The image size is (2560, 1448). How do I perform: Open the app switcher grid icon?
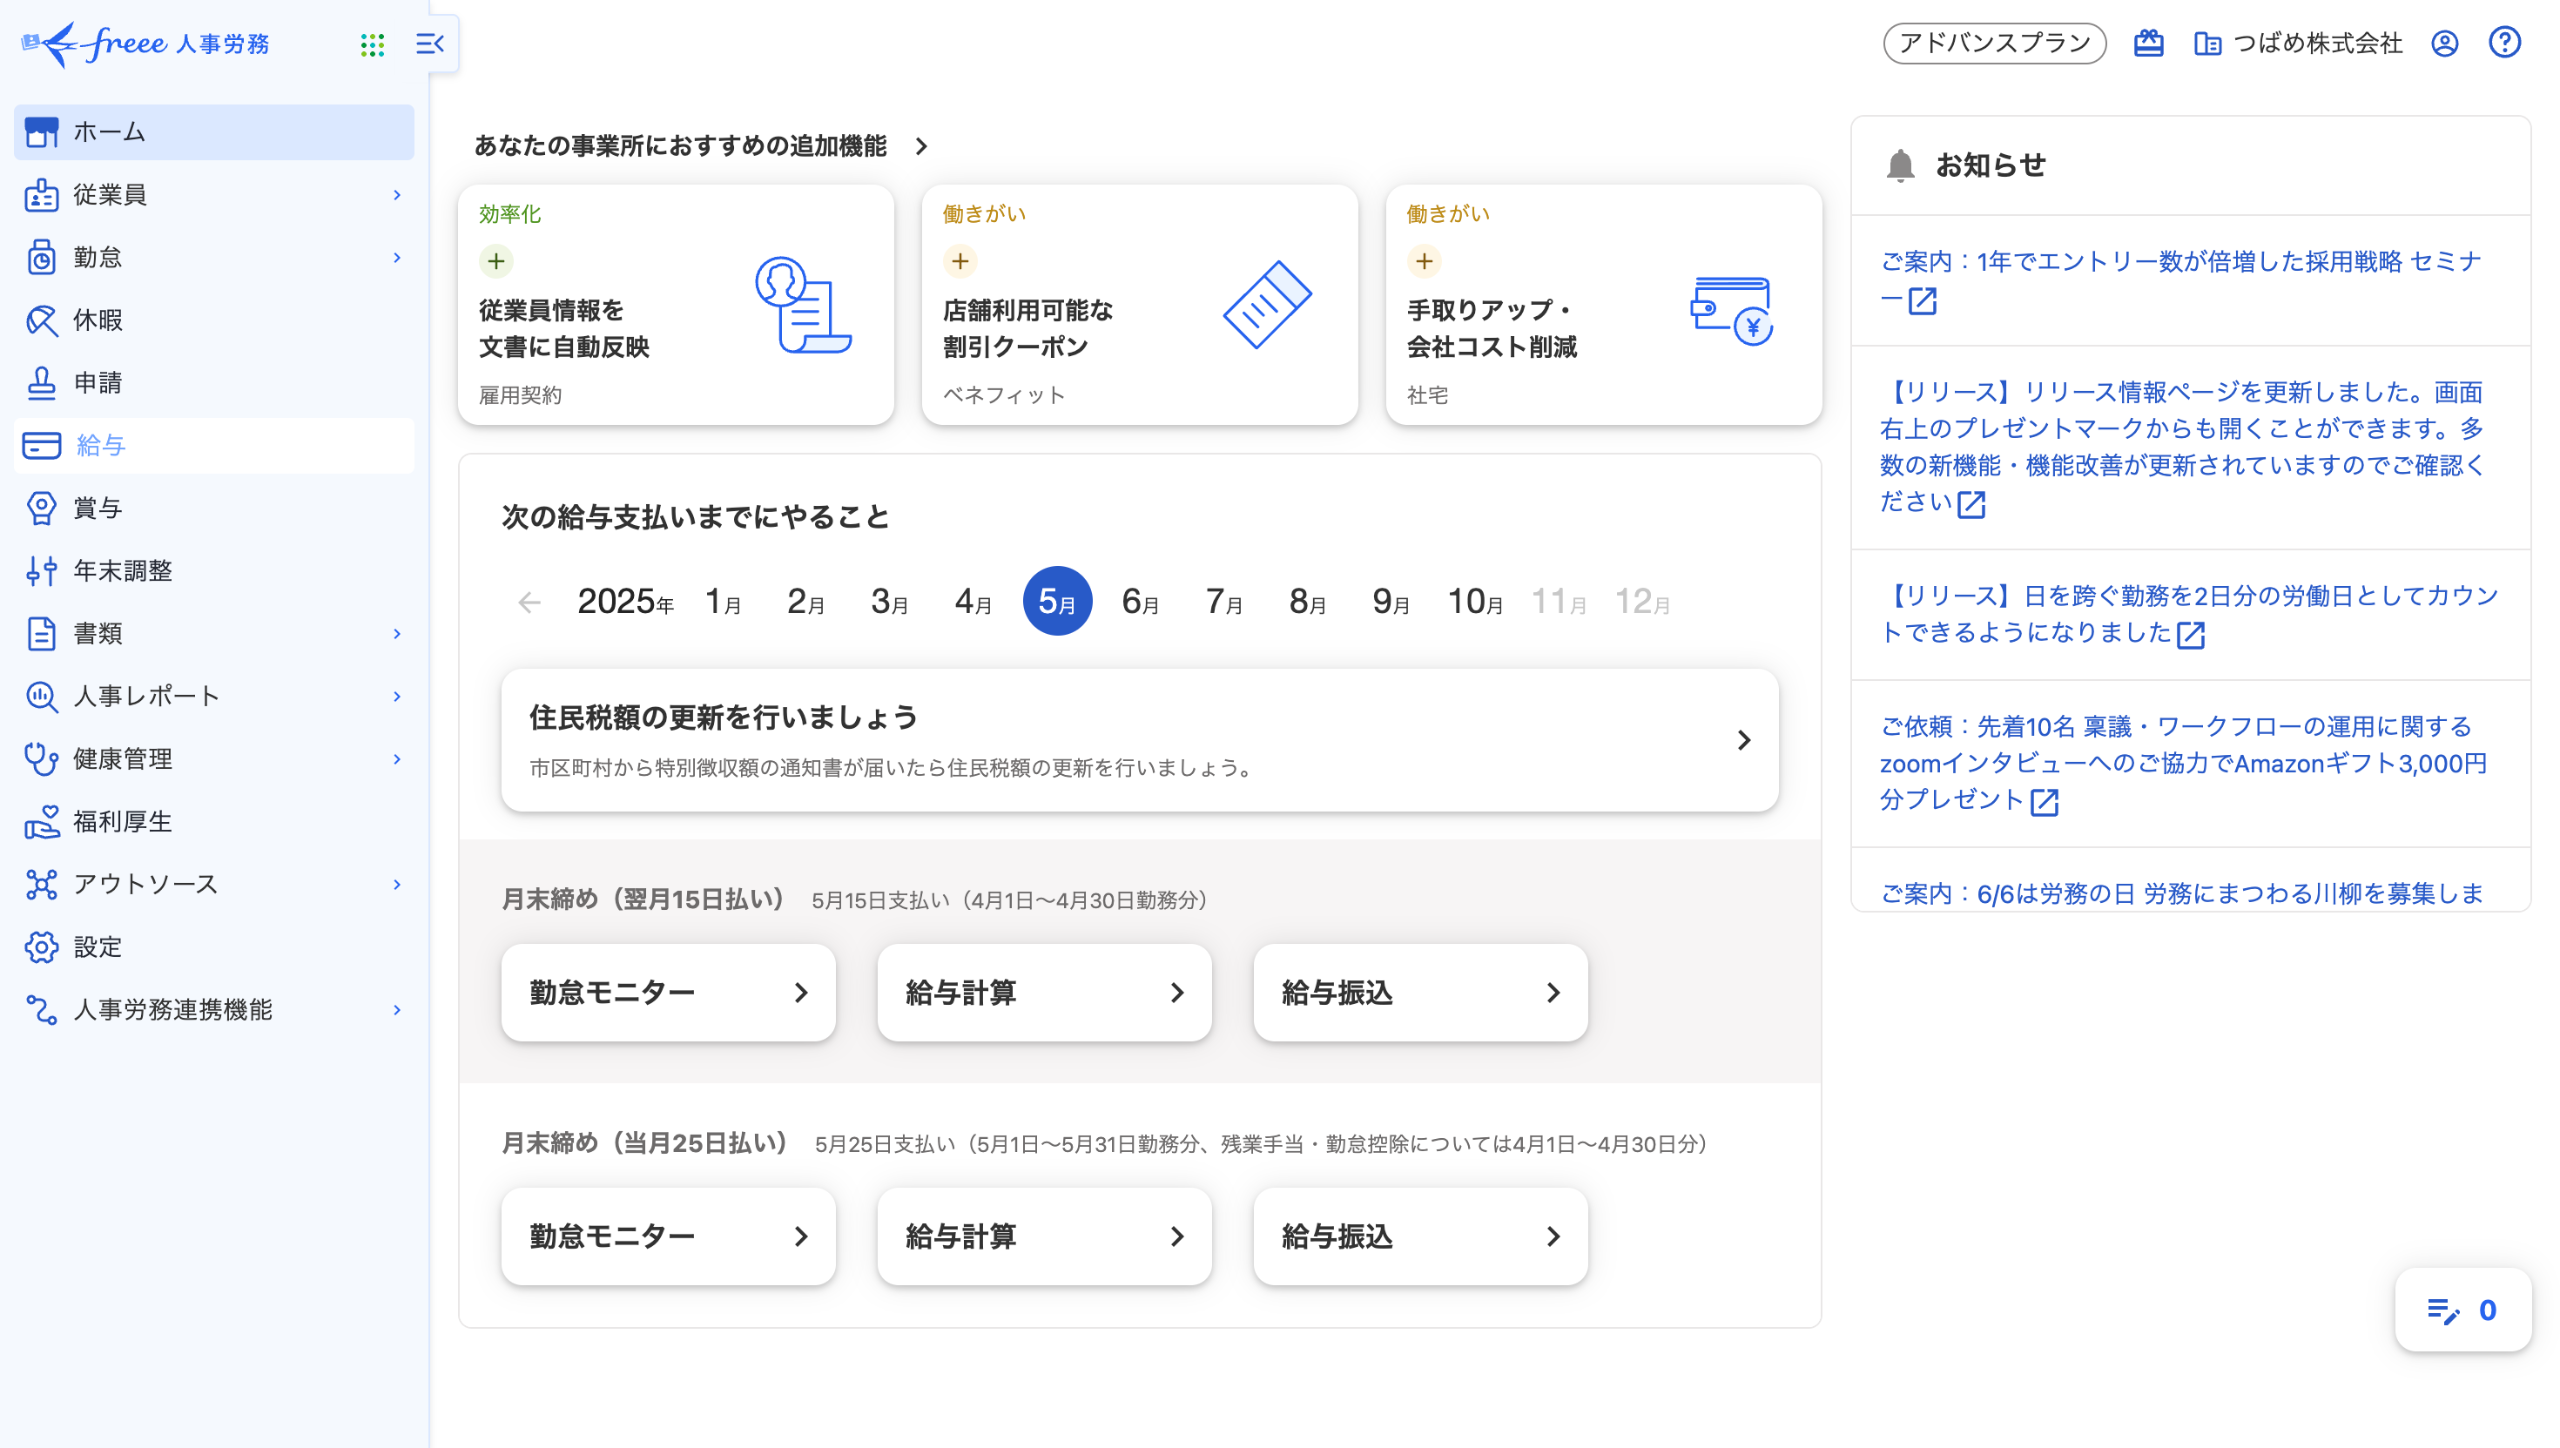tap(372, 44)
